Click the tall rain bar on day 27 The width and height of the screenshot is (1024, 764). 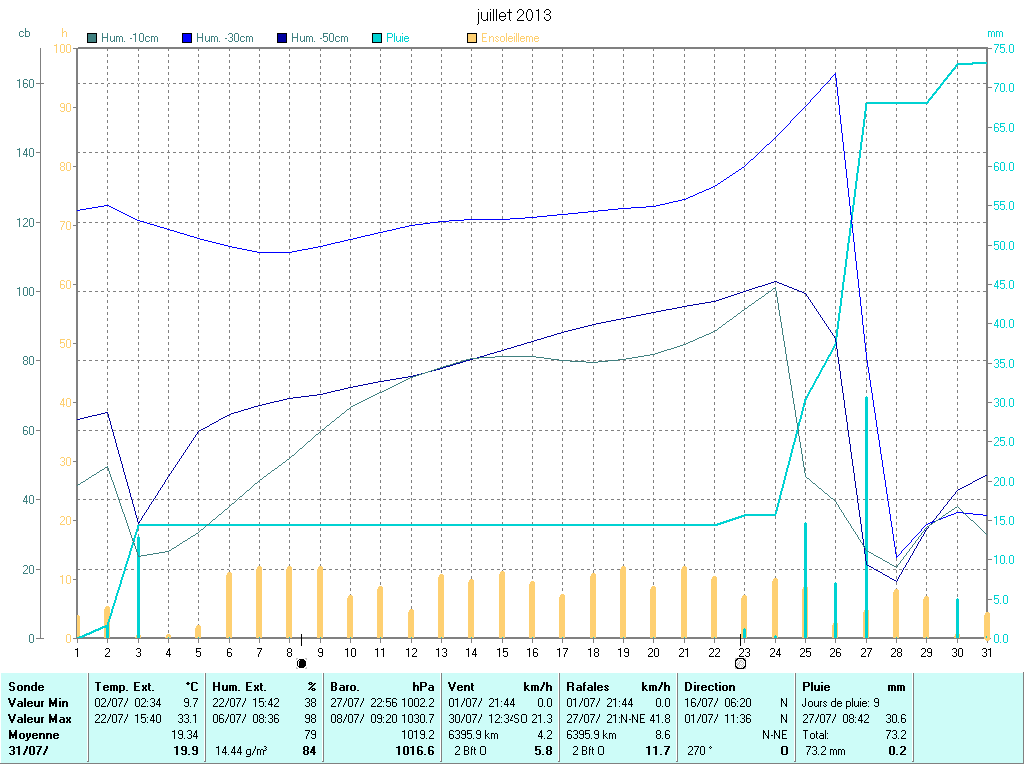tap(866, 500)
